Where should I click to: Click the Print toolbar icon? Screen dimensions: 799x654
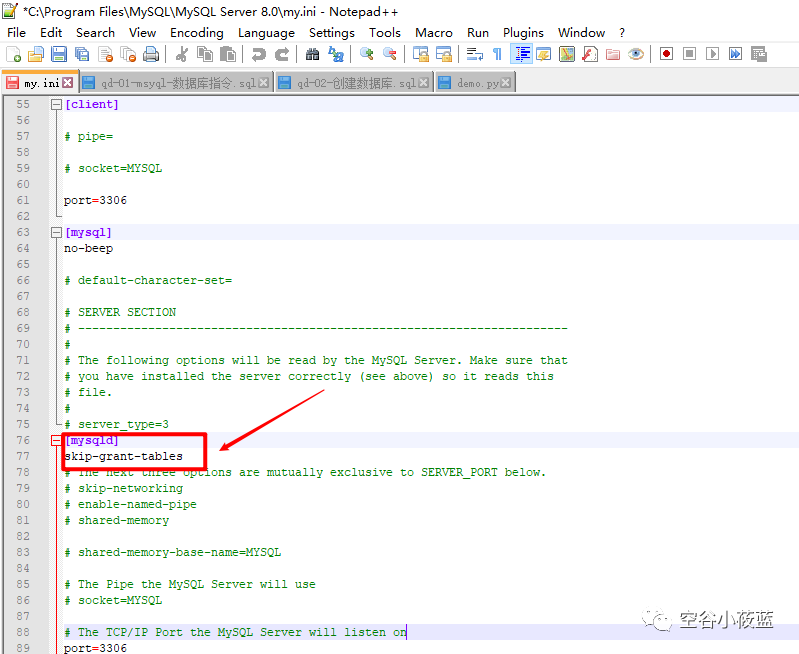click(151, 54)
